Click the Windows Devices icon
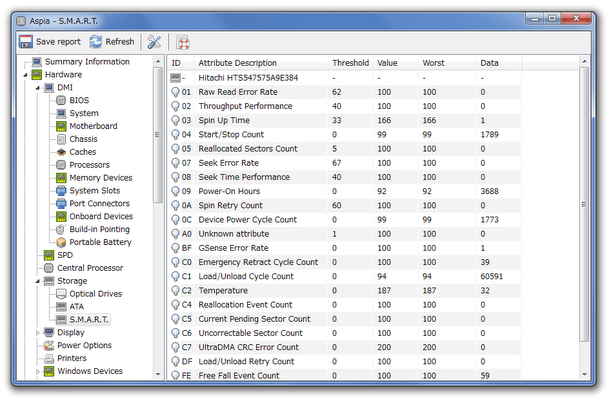 pyautogui.click(x=49, y=371)
